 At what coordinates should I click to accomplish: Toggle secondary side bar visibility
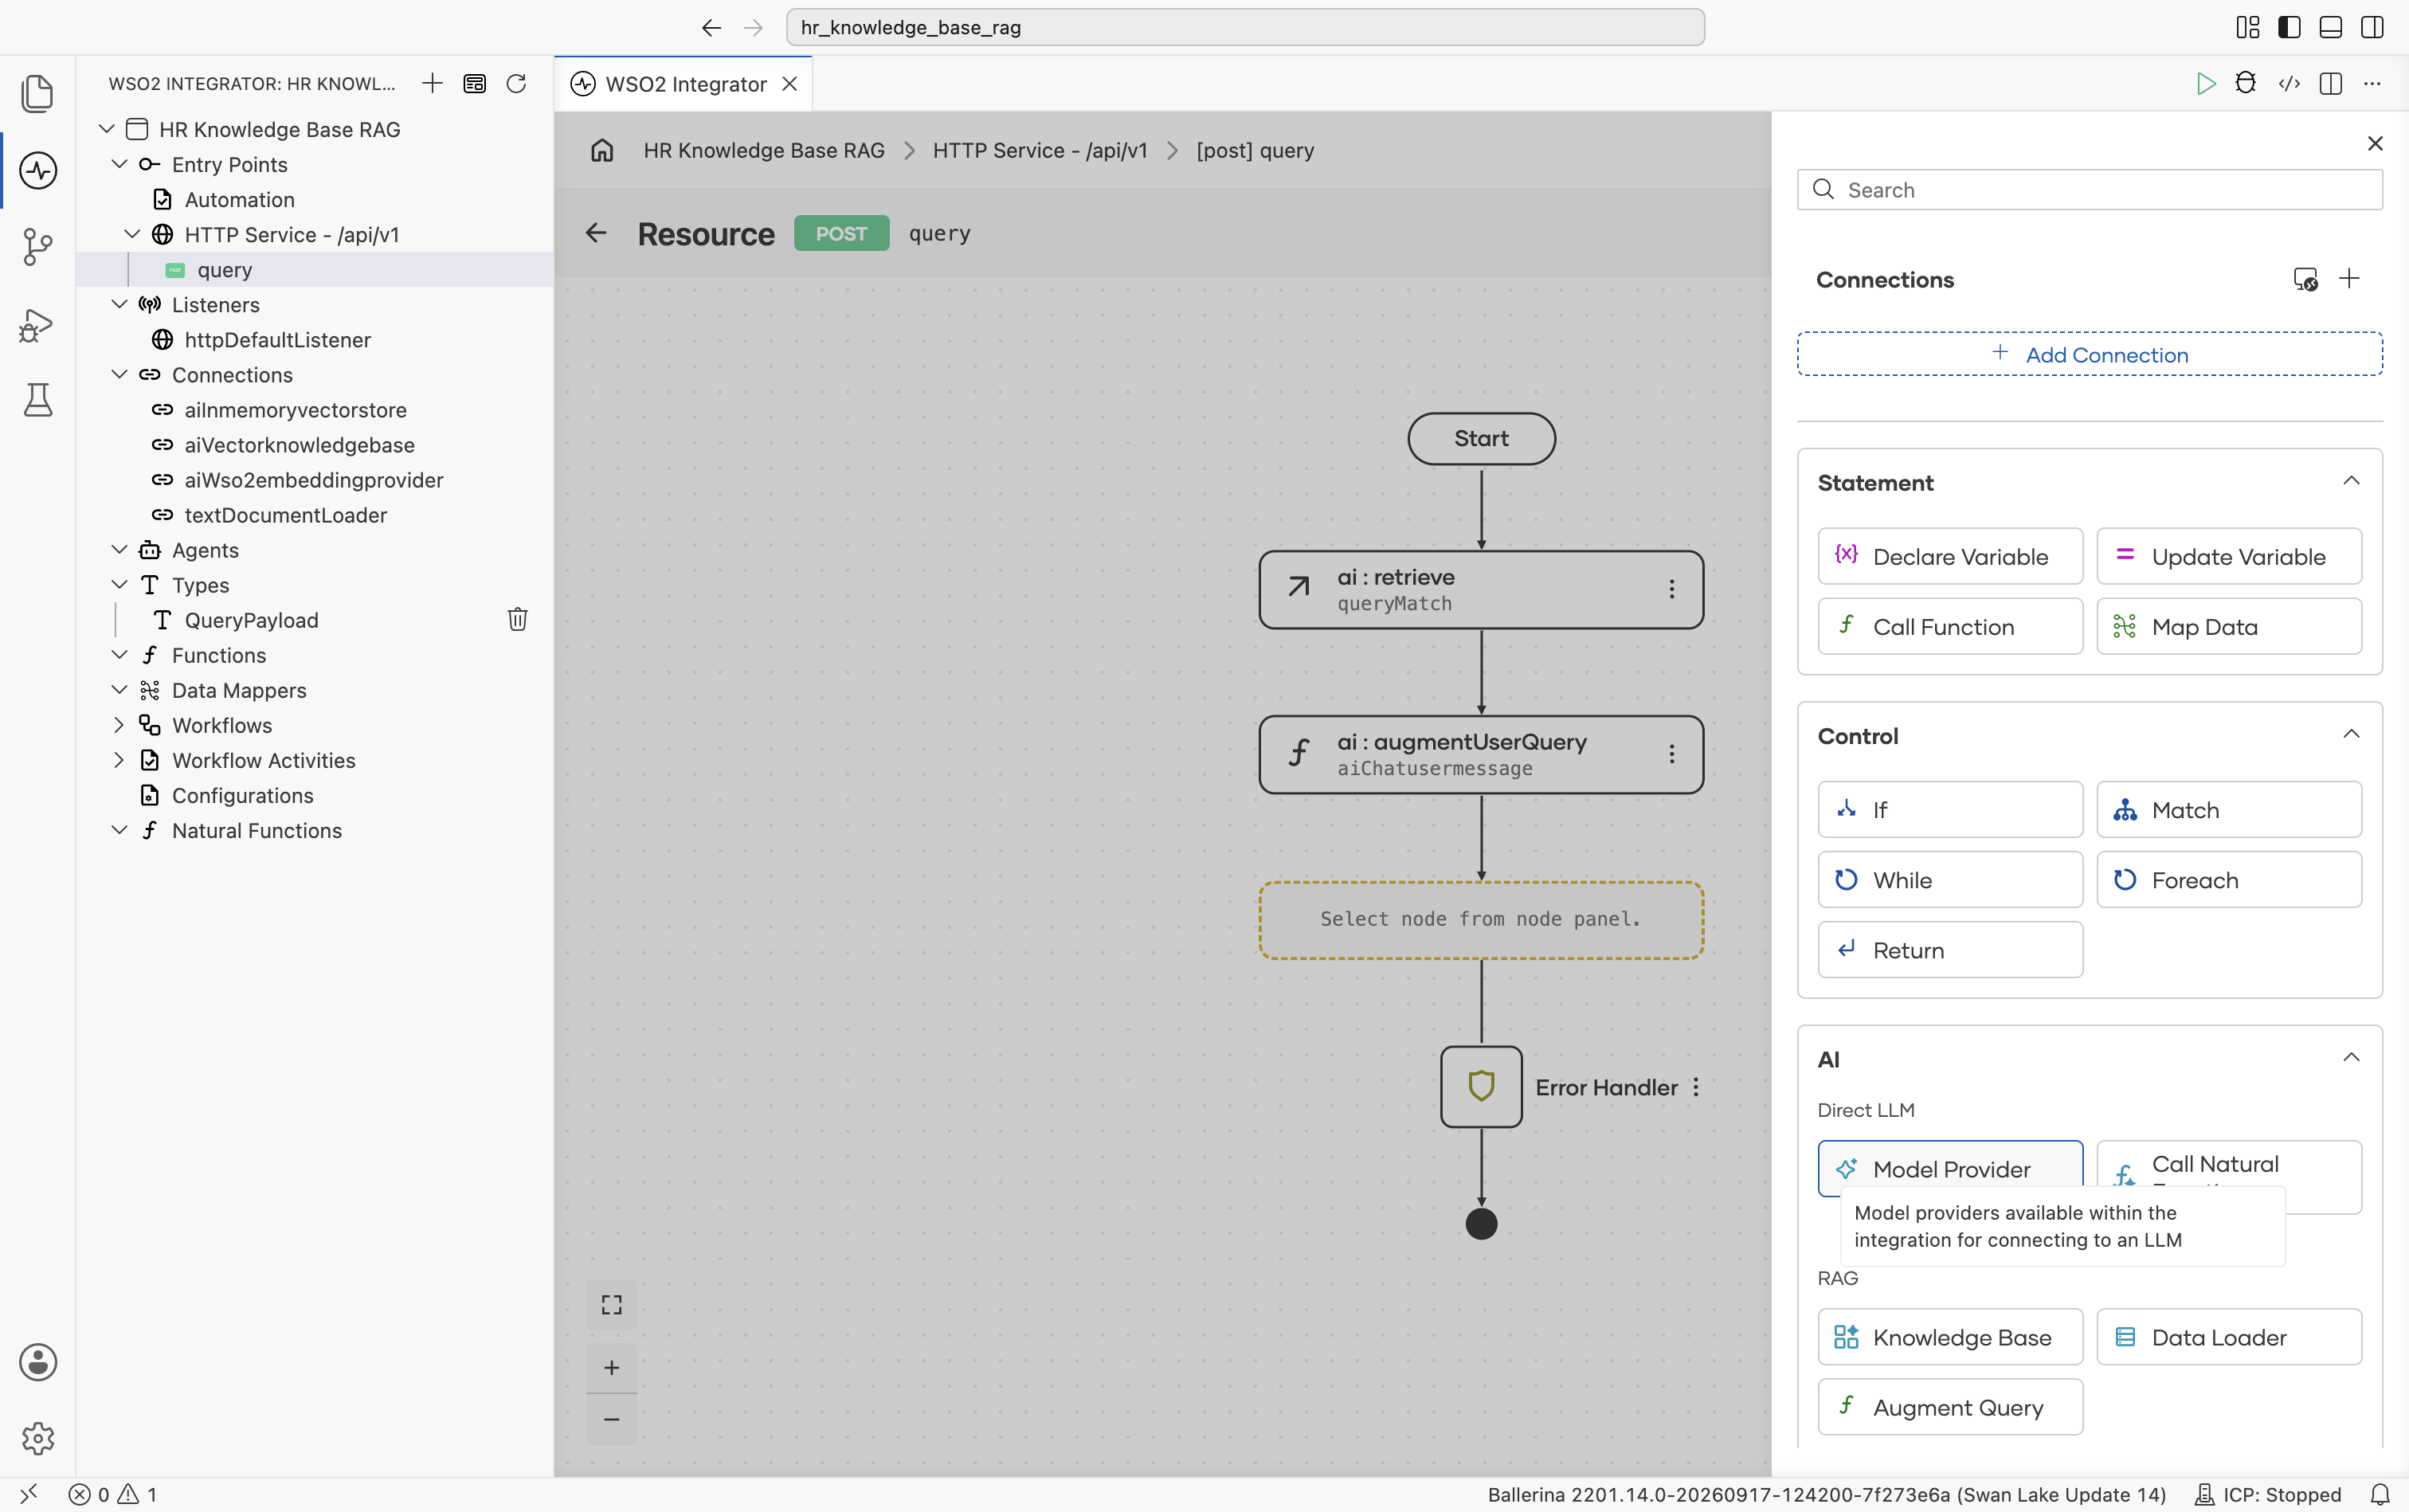point(2372,27)
